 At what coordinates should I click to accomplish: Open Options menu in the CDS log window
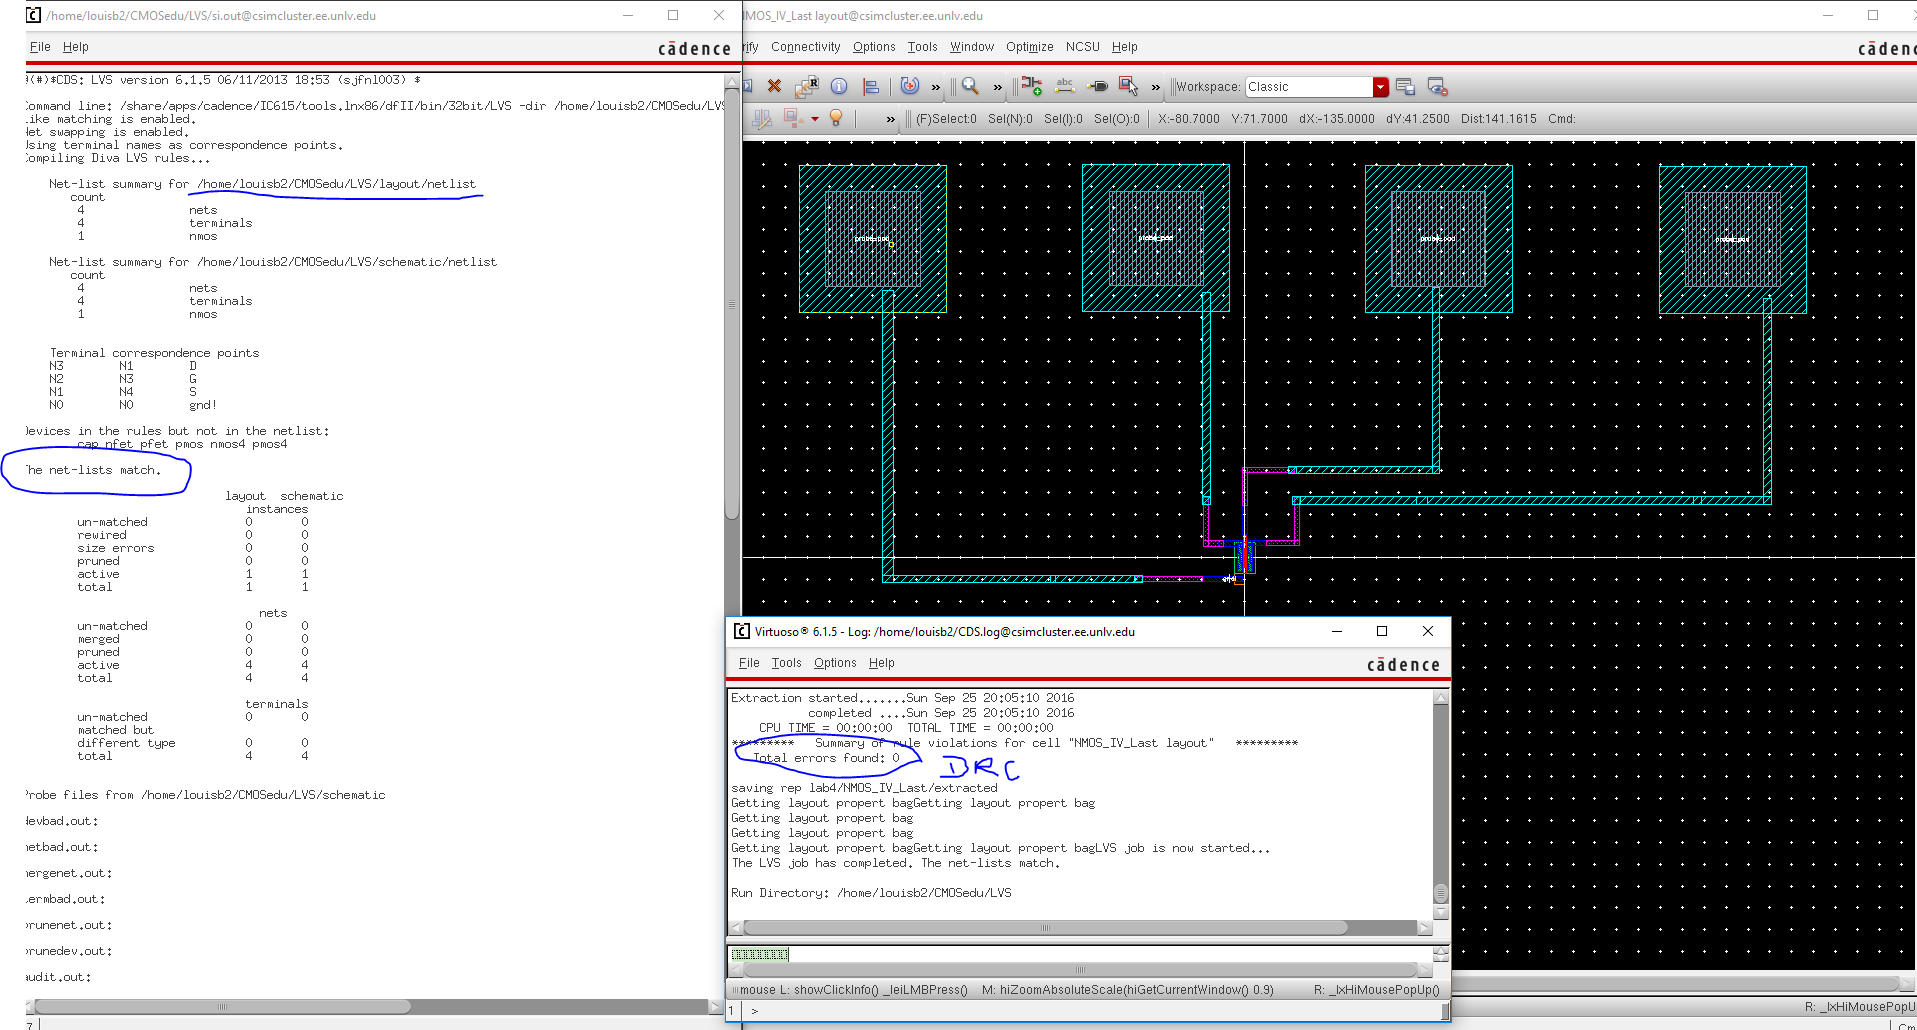[x=834, y=663]
